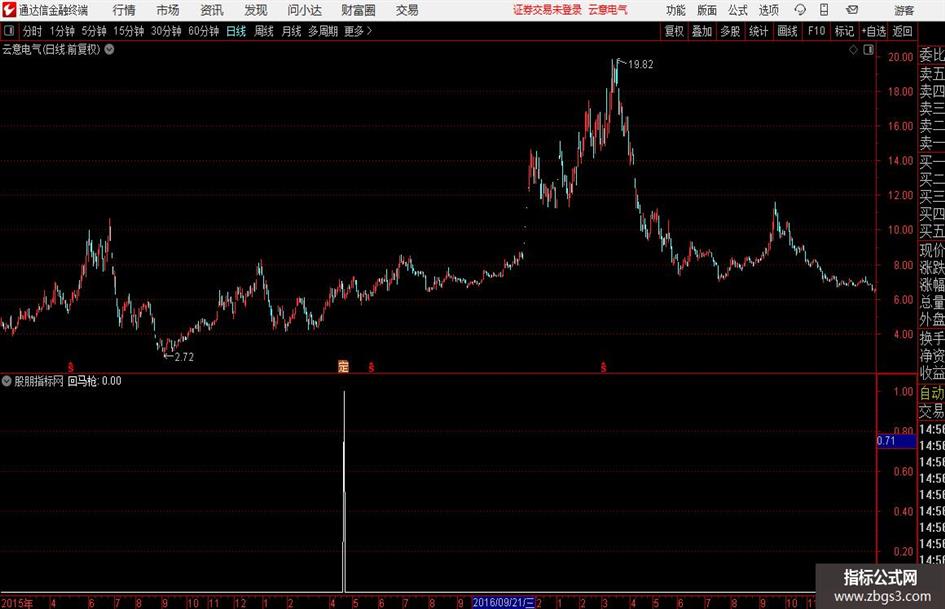Switch to 分时 chart tab
Viewport: 945px width, 609px height.
pos(33,31)
